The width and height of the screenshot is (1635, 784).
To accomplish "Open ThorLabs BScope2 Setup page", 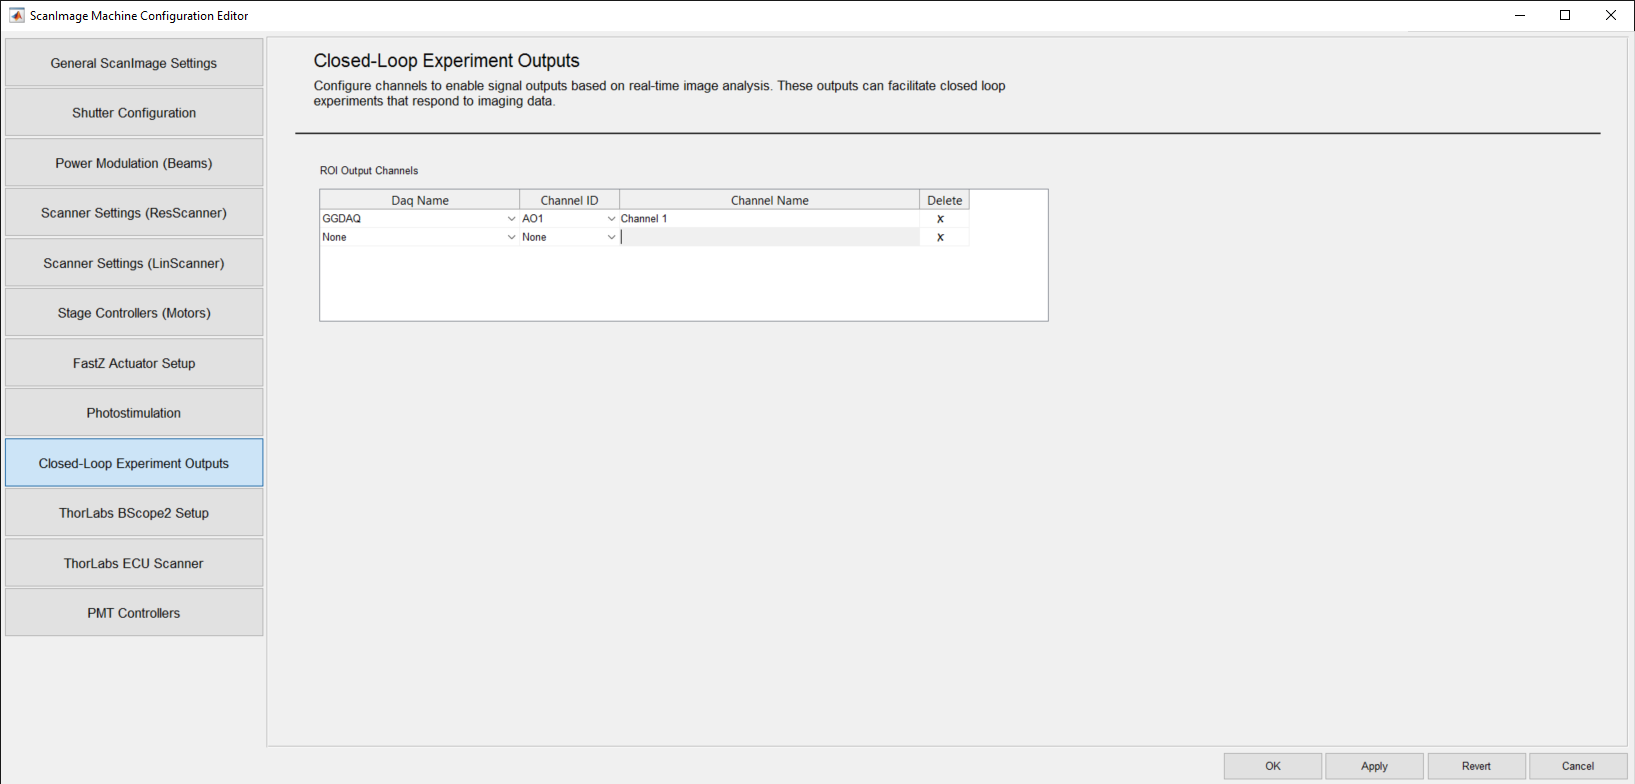I will click(x=134, y=513).
